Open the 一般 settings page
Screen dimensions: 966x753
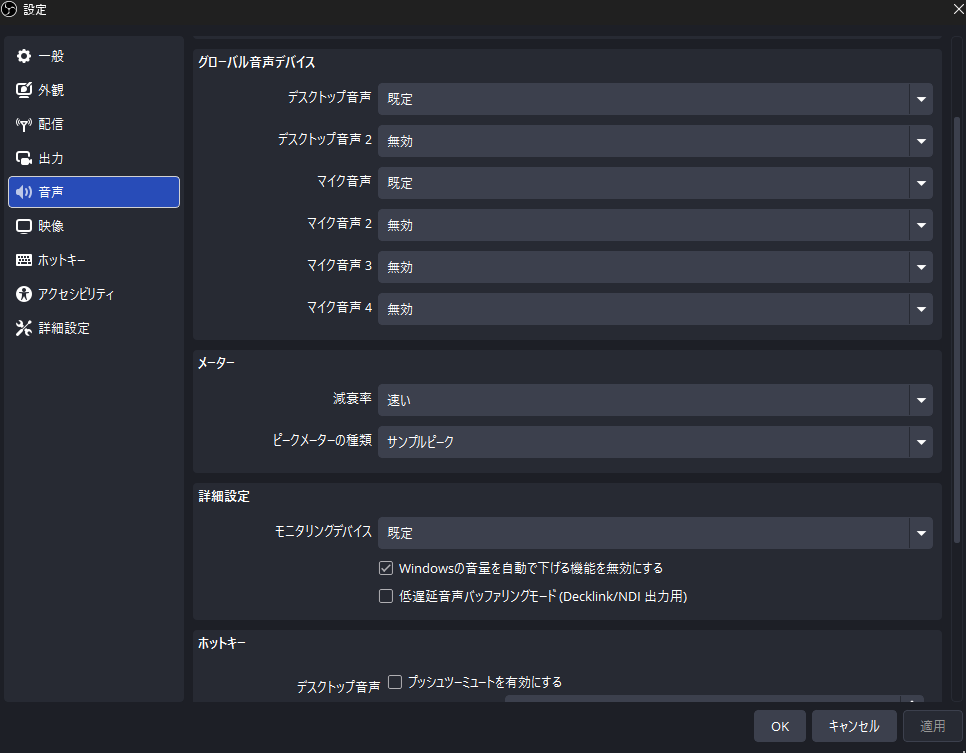click(x=94, y=56)
